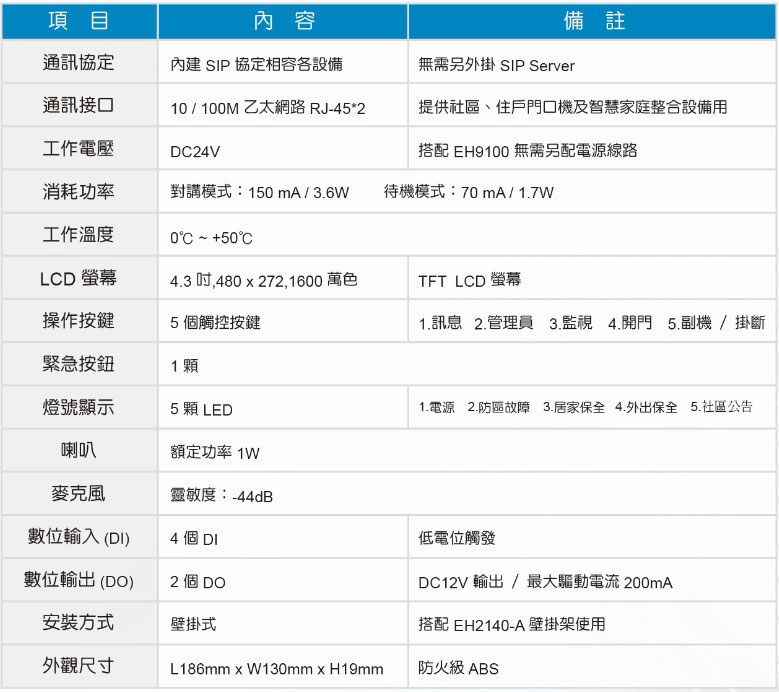Viewport: 779px width, 692px height.
Task: Click '搭配 EH9100 無需另配電源線路' note
Action: [528, 151]
